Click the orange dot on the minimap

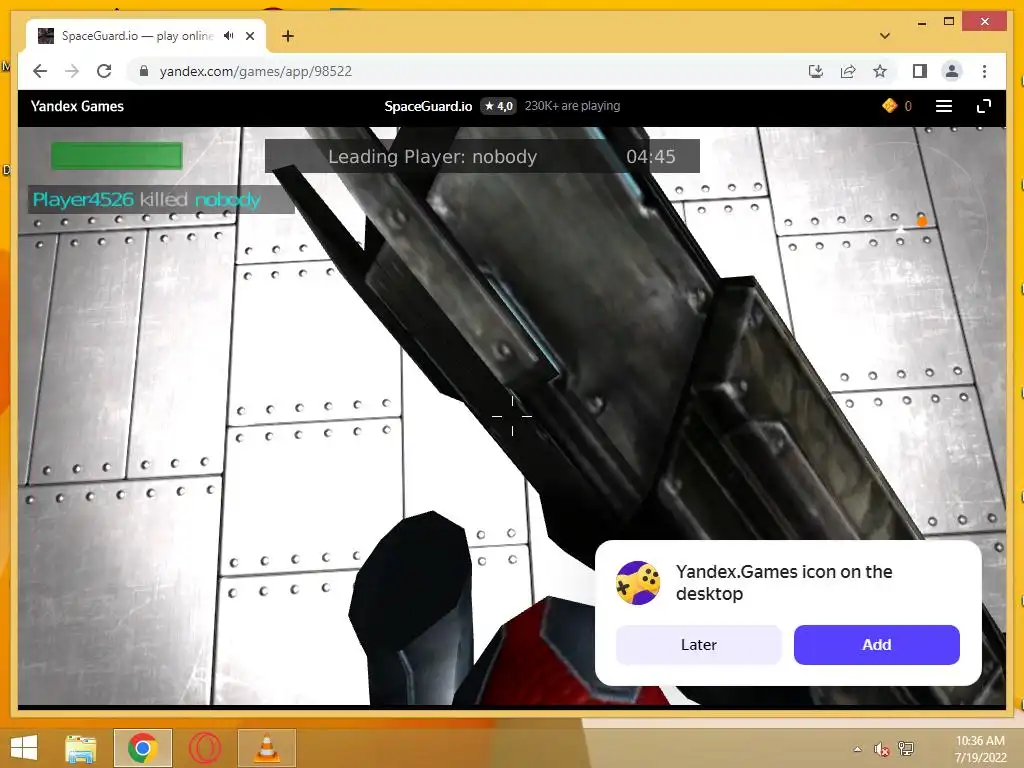[921, 221]
